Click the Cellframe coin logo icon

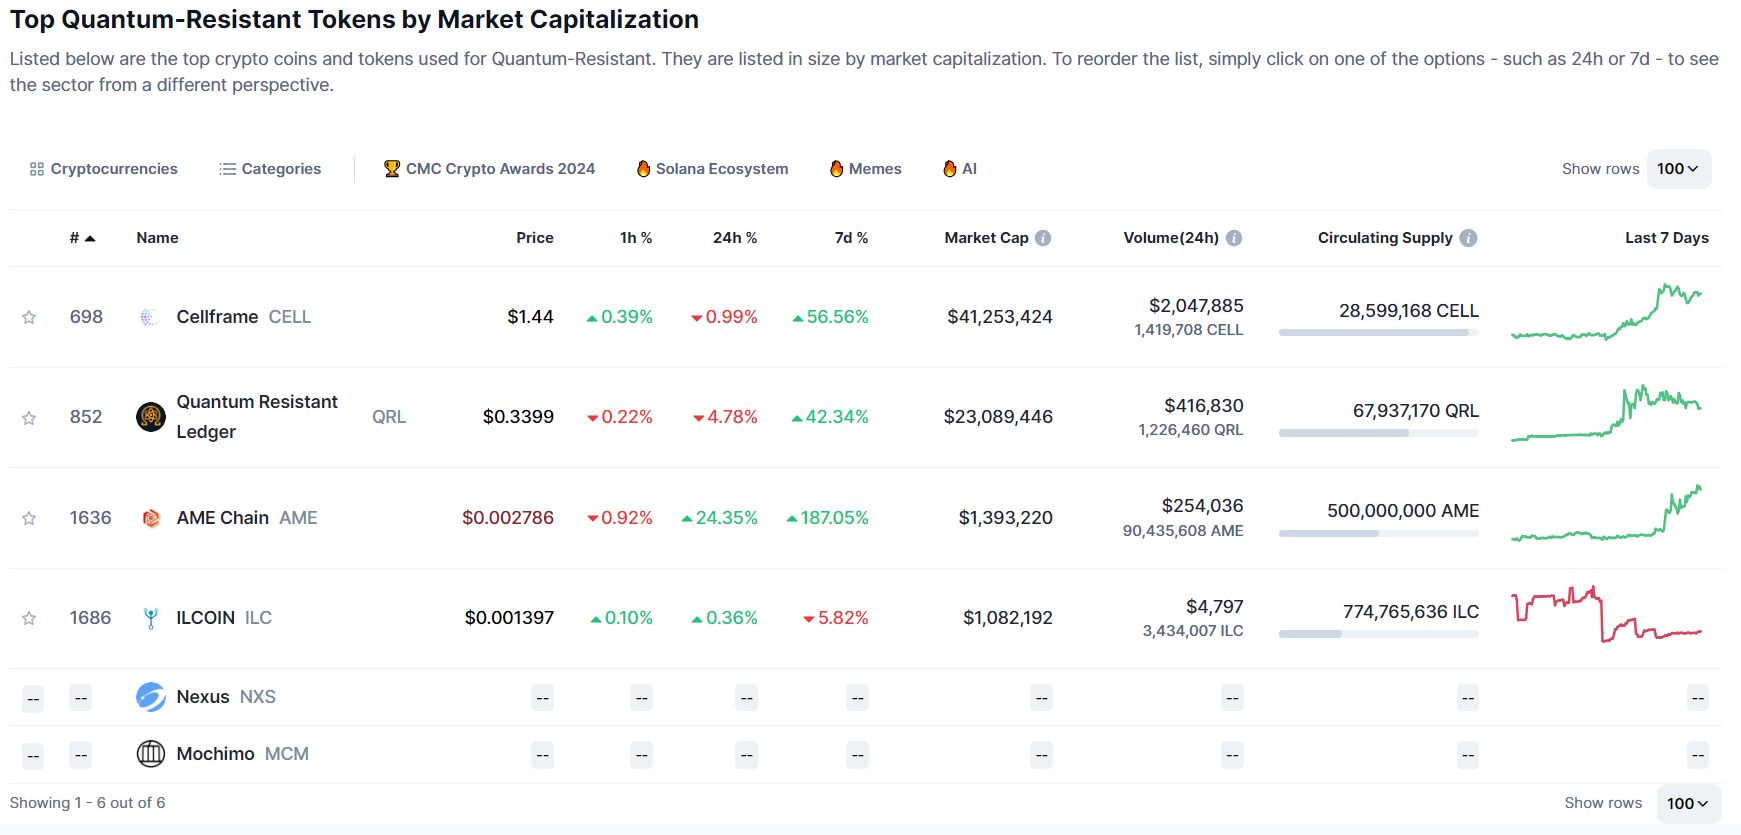(x=150, y=317)
